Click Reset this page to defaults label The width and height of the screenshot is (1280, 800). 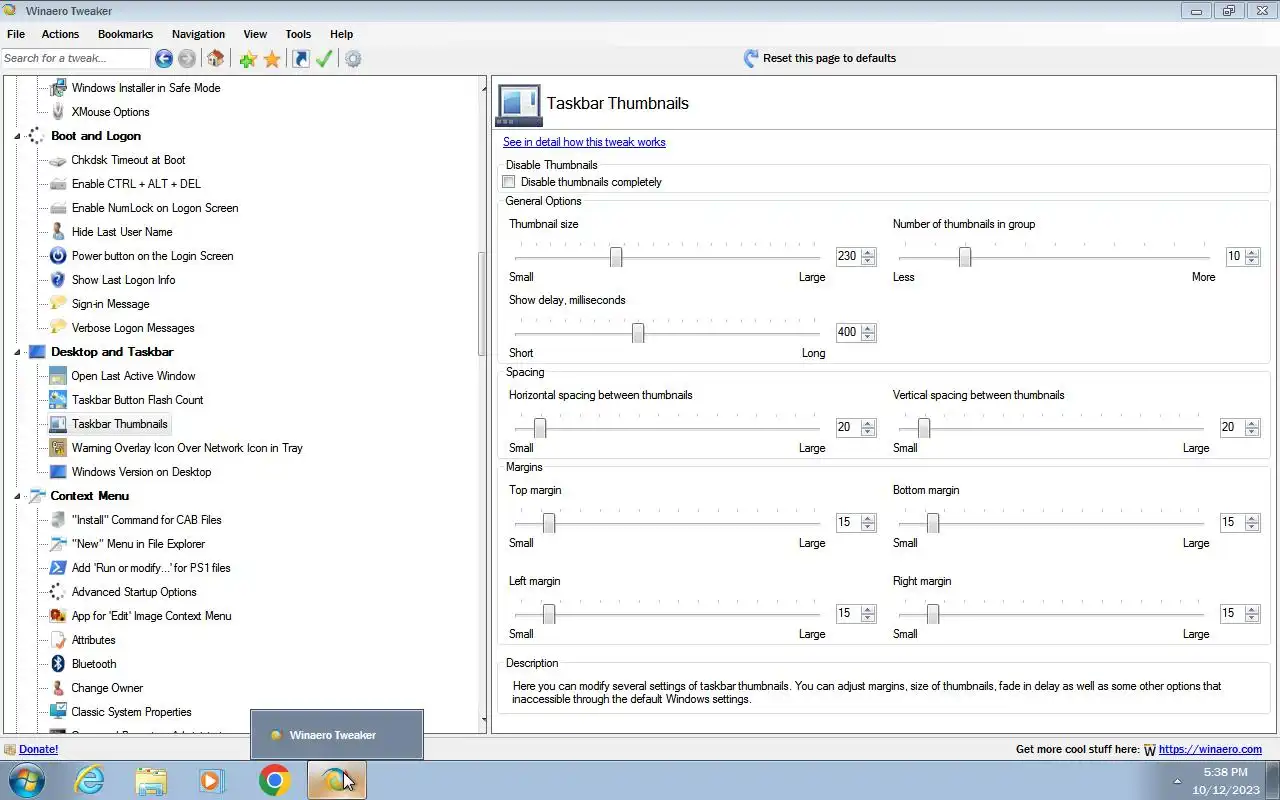[x=829, y=58]
